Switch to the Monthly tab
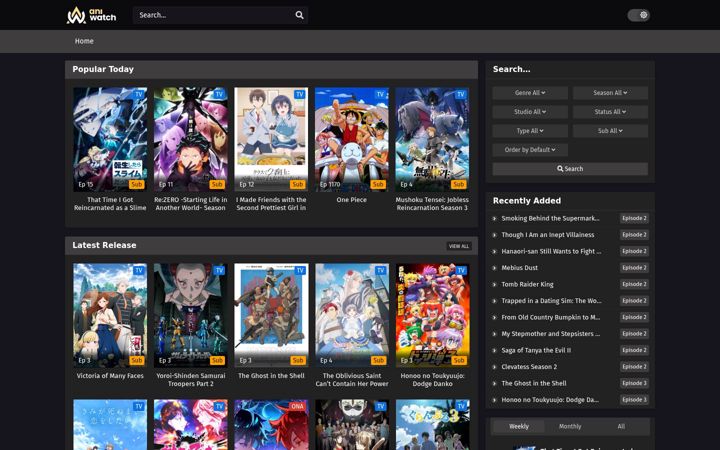 [570, 427]
